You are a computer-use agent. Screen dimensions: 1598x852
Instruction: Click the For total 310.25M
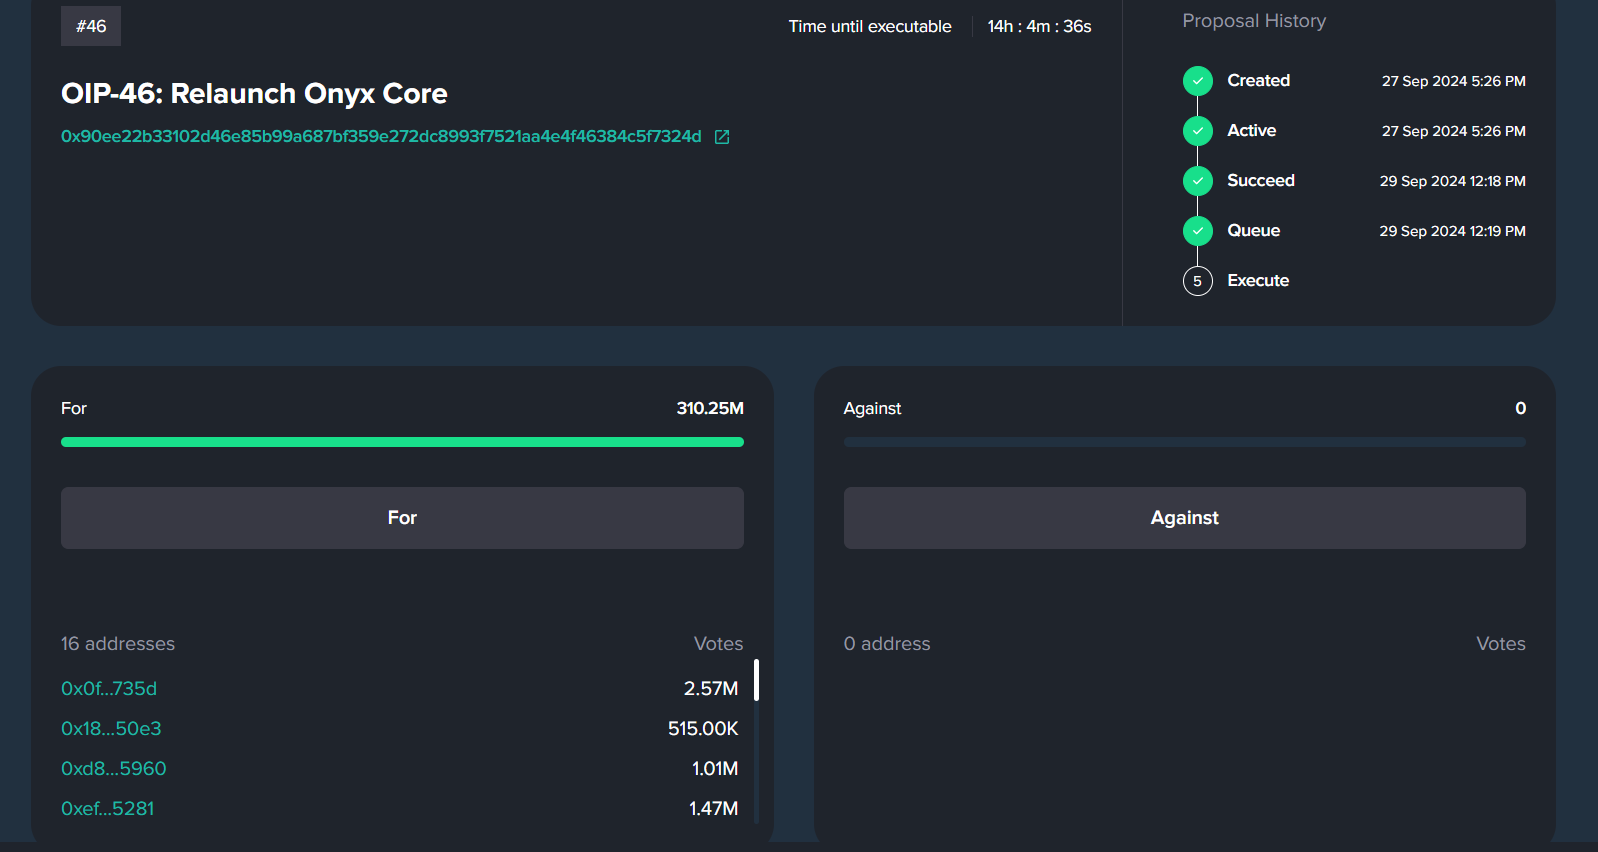[x=710, y=408]
